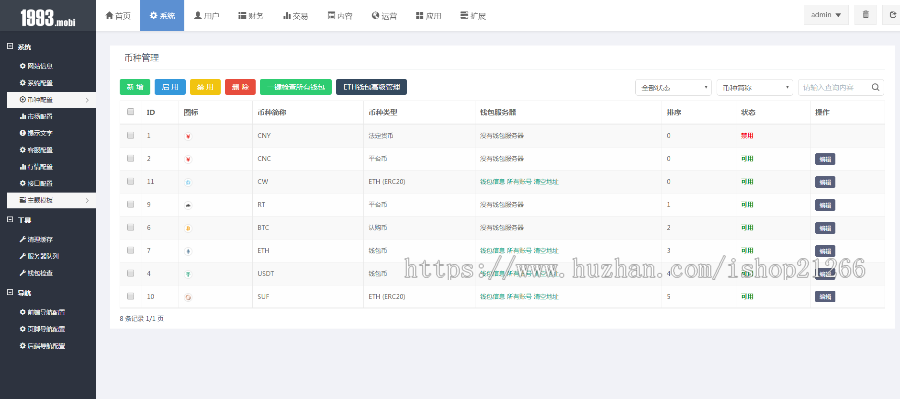
Task: Open the white theme-template sidebar item below 接口配置
Action: pyautogui.click(x=51, y=200)
